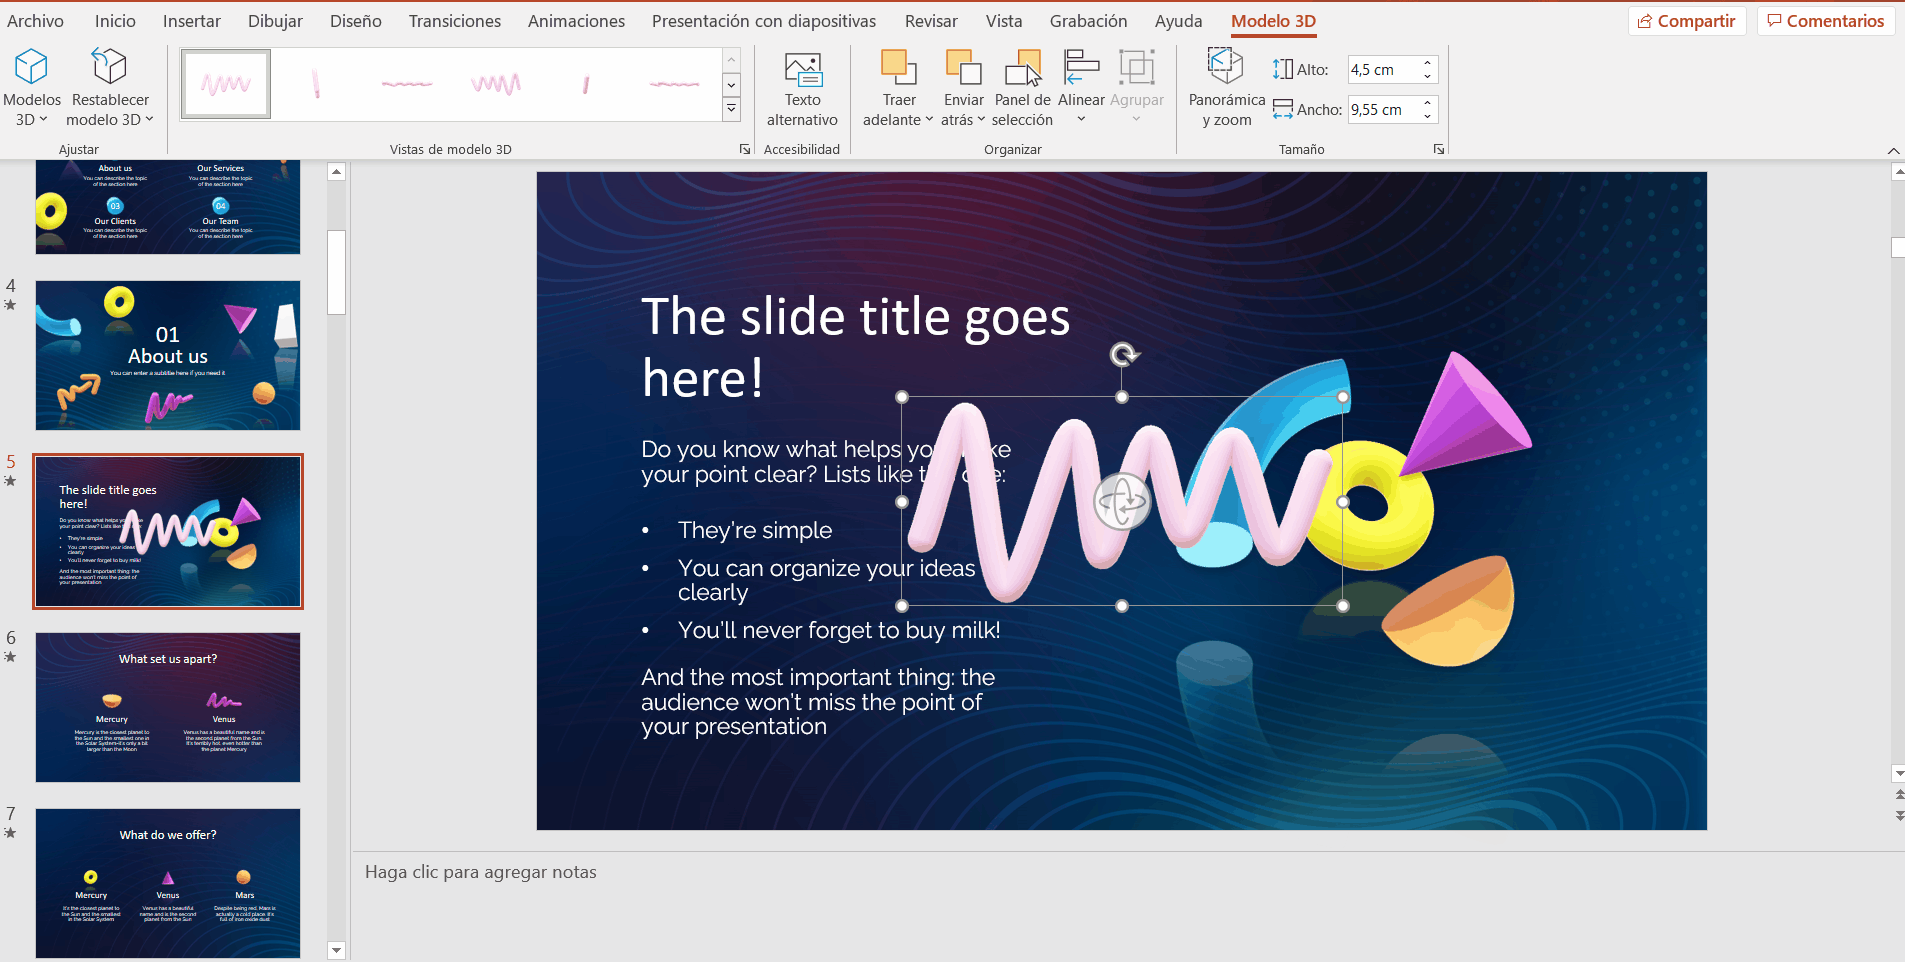Viewport: 1905px width, 962px height.
Task: Move the views gallery down one row
Action: tap(731, 85)
